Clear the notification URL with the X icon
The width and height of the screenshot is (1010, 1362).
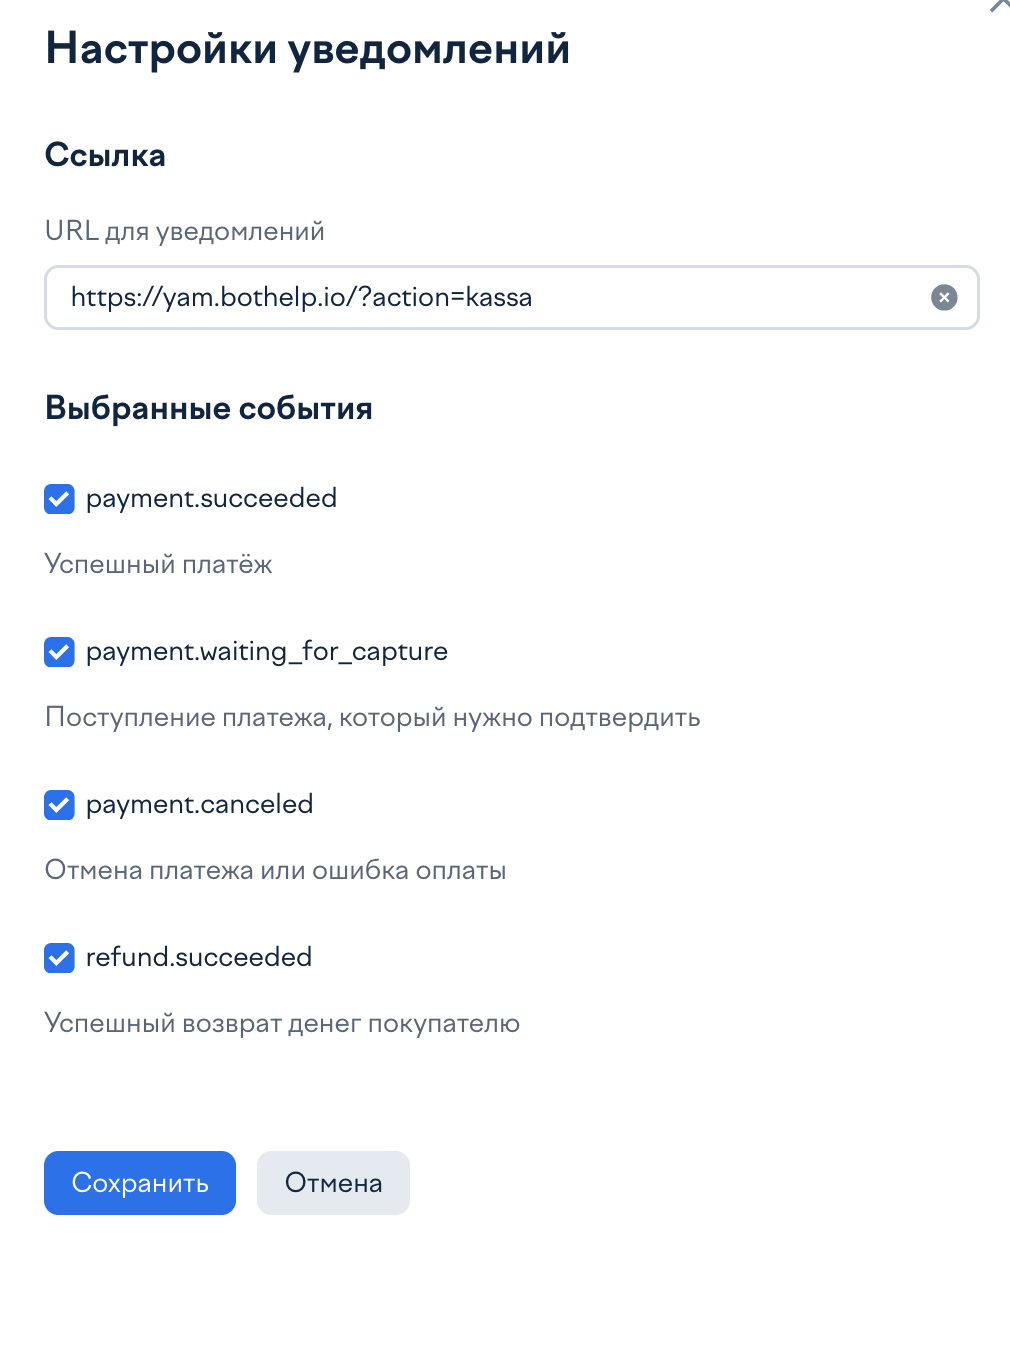pyautogui.click(x=944, y=297)
